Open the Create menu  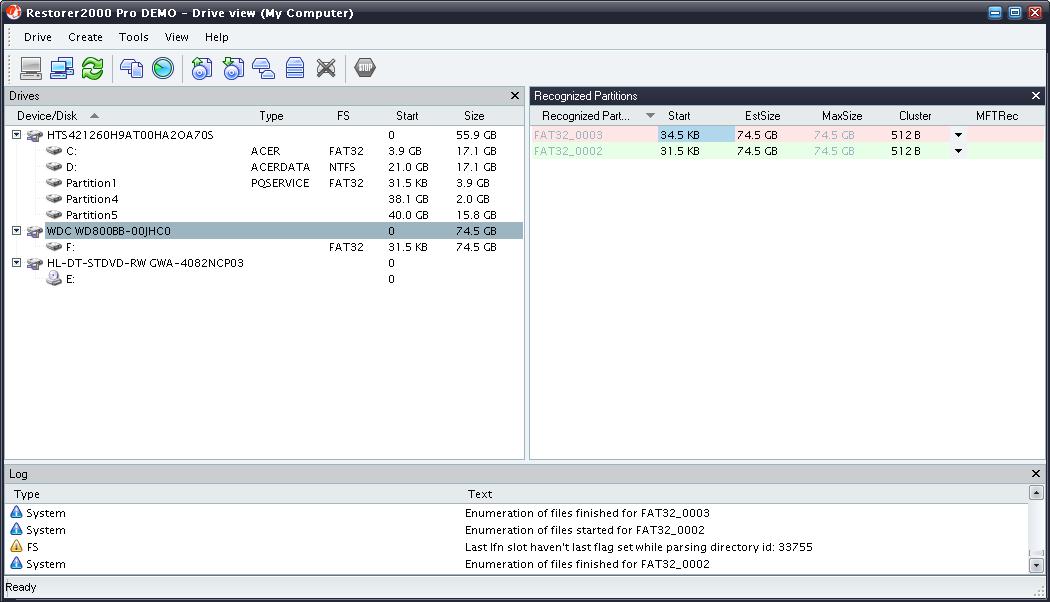click(x=85, y=37)
